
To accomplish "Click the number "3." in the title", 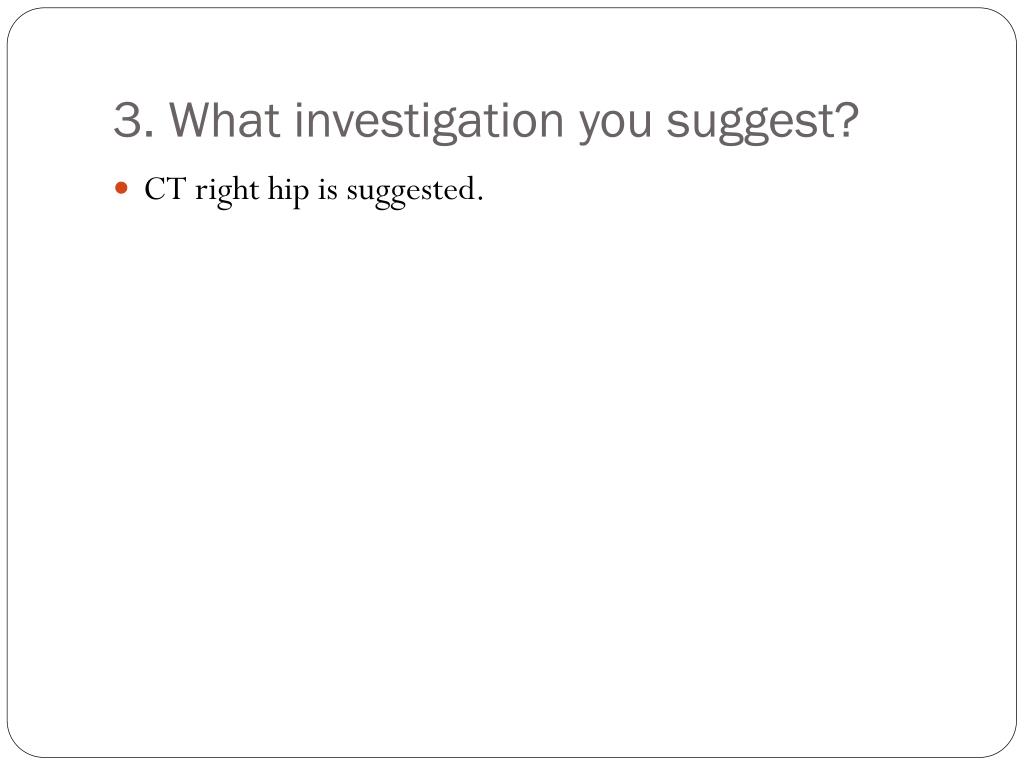I will tap(134, 121).
